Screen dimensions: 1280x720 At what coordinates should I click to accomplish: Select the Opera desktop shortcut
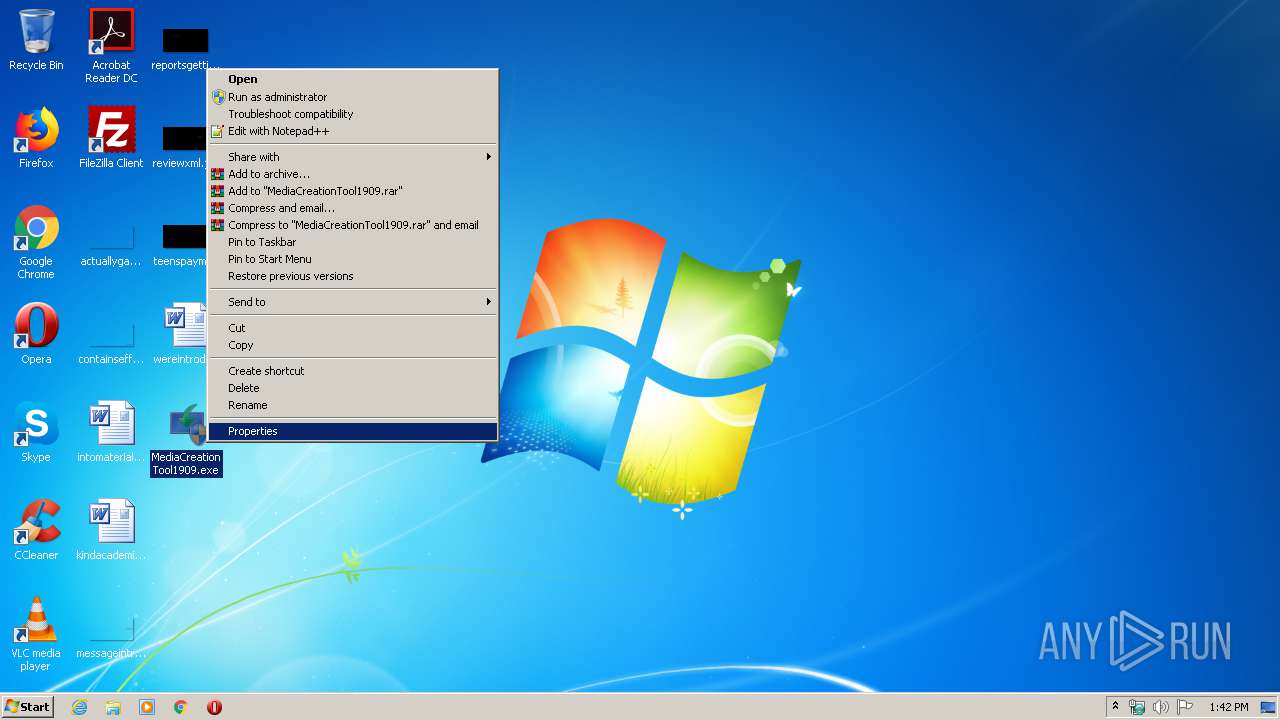click(36, 334)
